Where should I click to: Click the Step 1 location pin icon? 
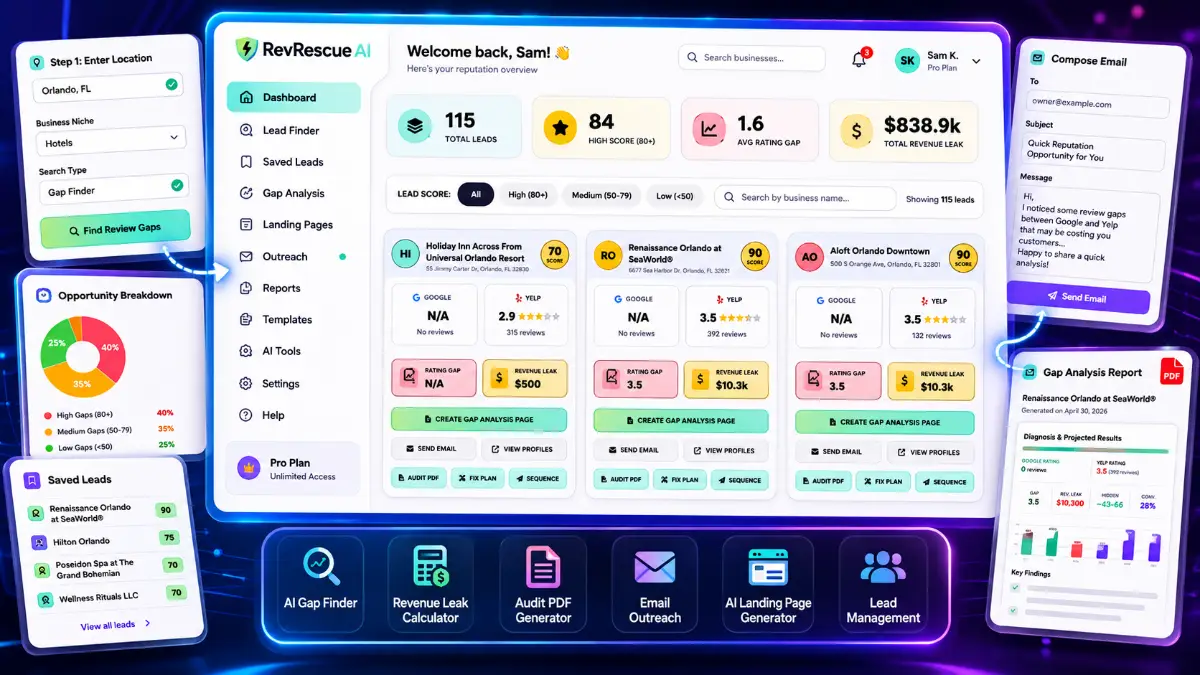[38, 62]
